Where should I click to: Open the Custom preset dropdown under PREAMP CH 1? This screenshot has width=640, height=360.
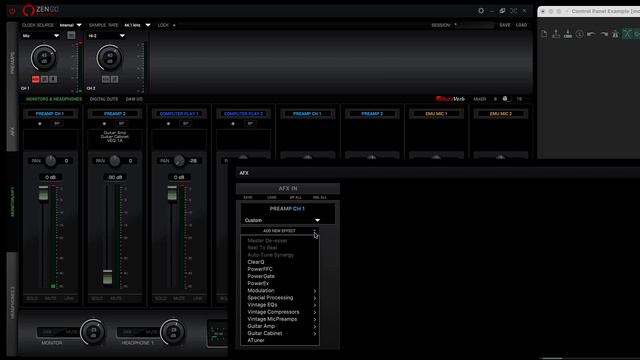282,220
